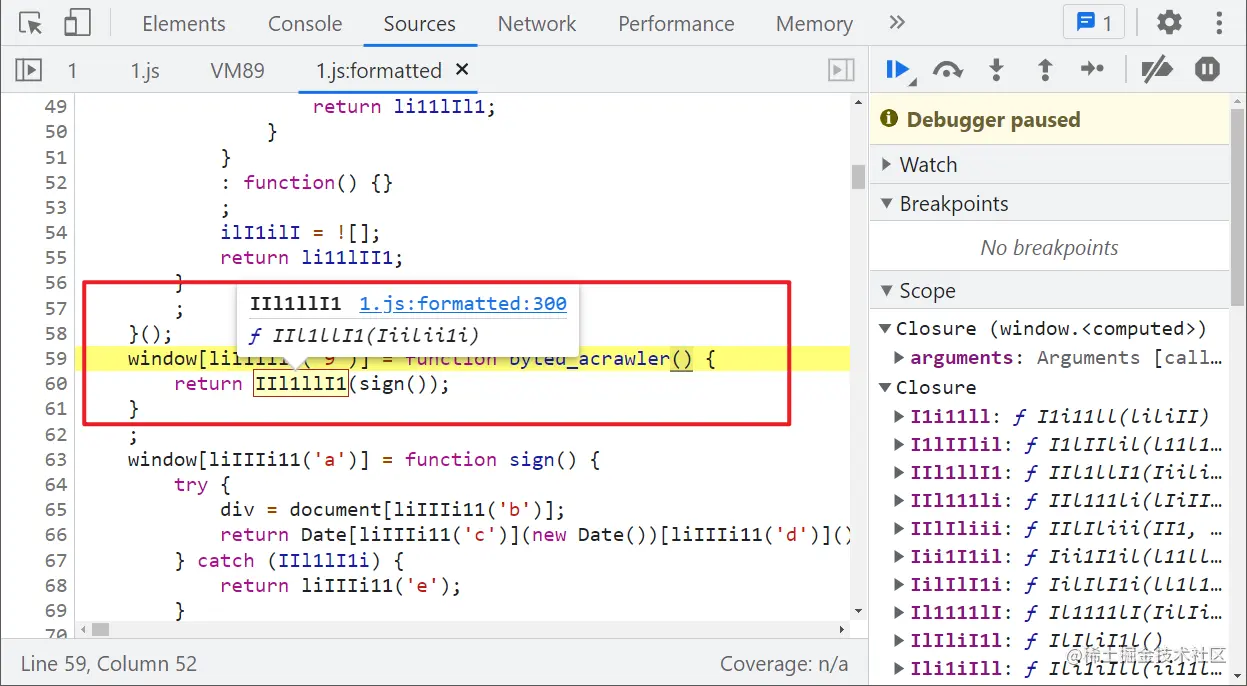Activate the inspect element picker icon
The width and height of the screenshot is (1247, 686).
click(x=31, y=23)
